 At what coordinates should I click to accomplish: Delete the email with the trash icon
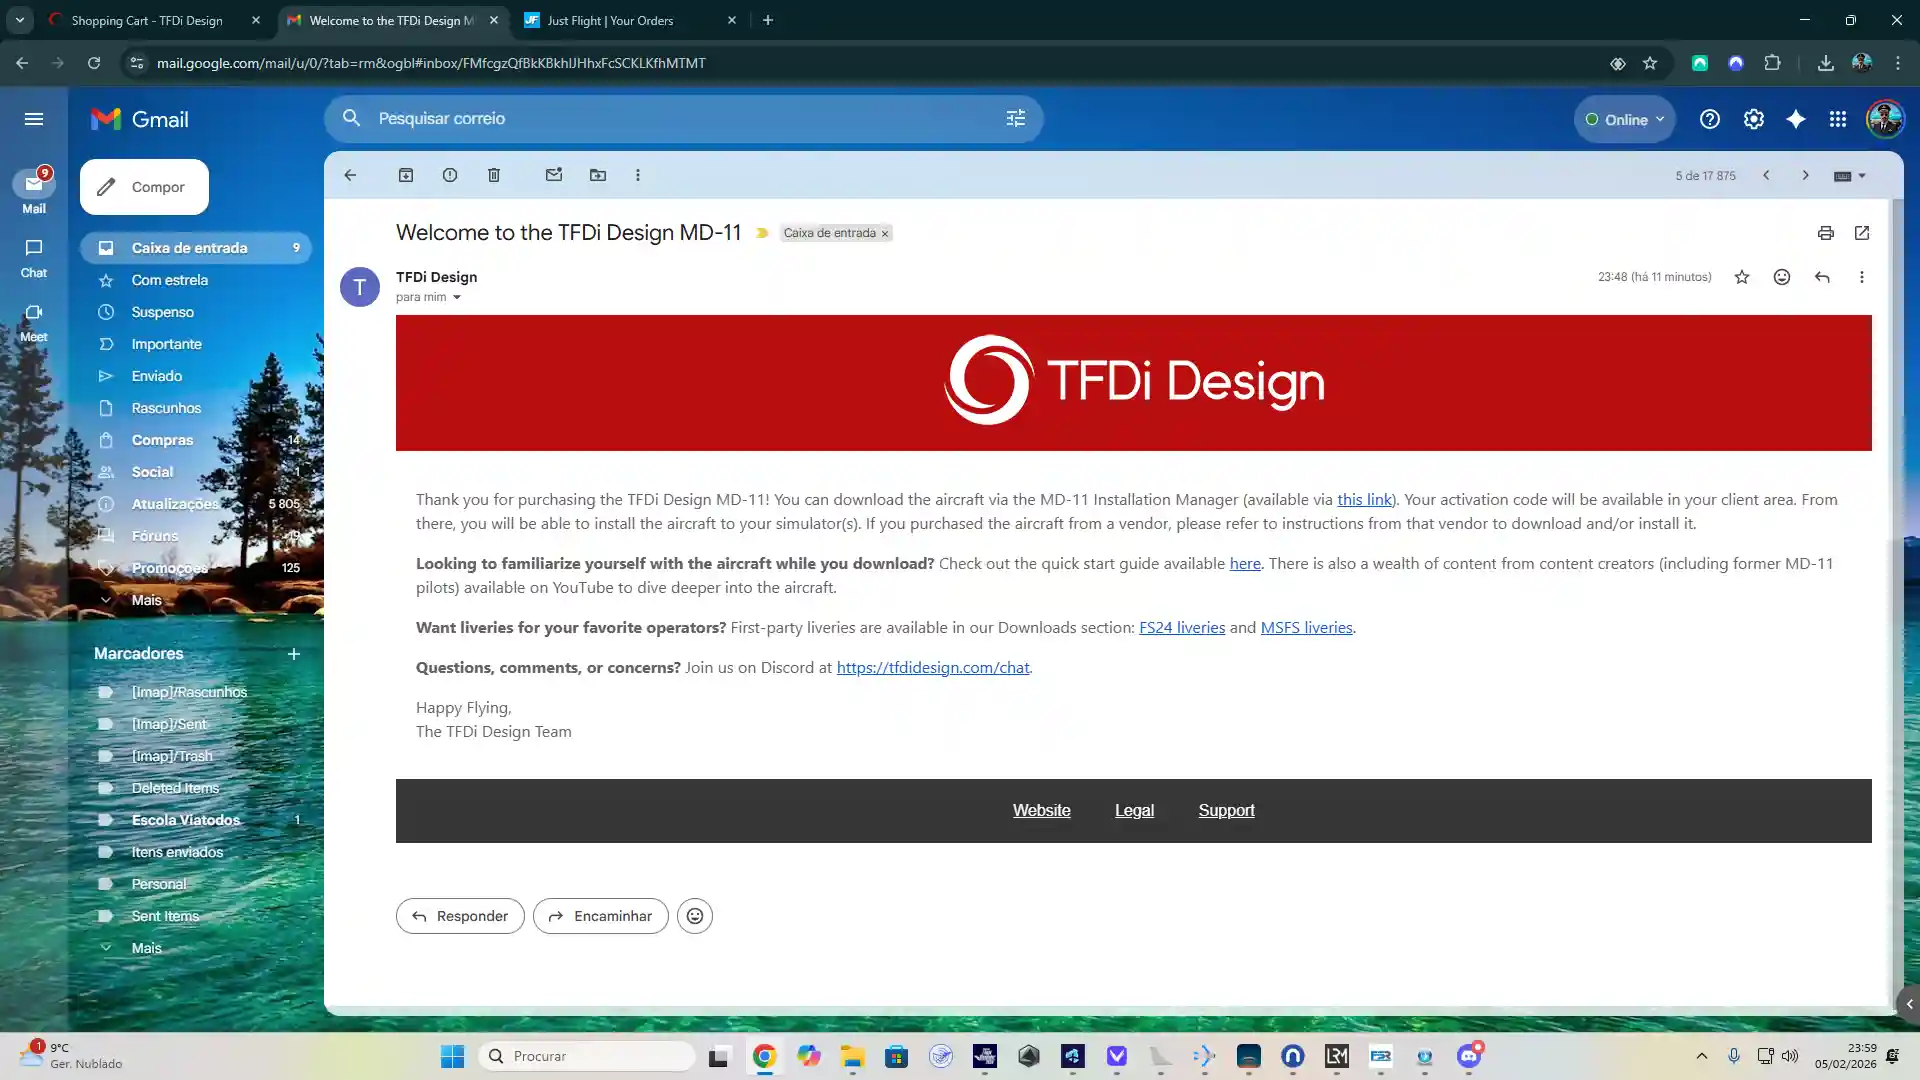click(x=494, y=175)
